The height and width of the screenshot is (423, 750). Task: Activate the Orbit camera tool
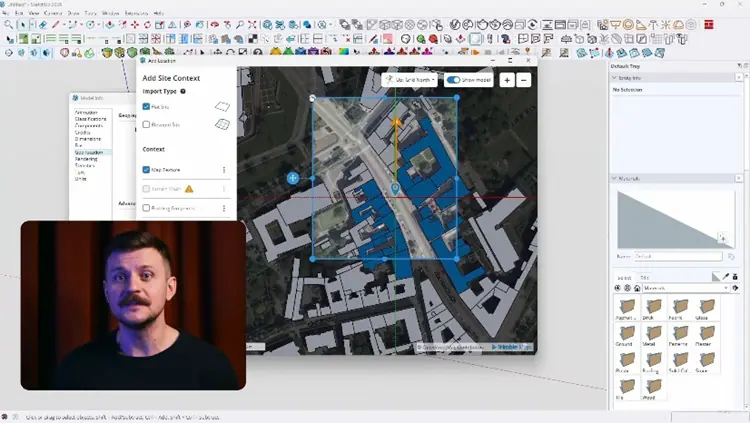point(215,24)
